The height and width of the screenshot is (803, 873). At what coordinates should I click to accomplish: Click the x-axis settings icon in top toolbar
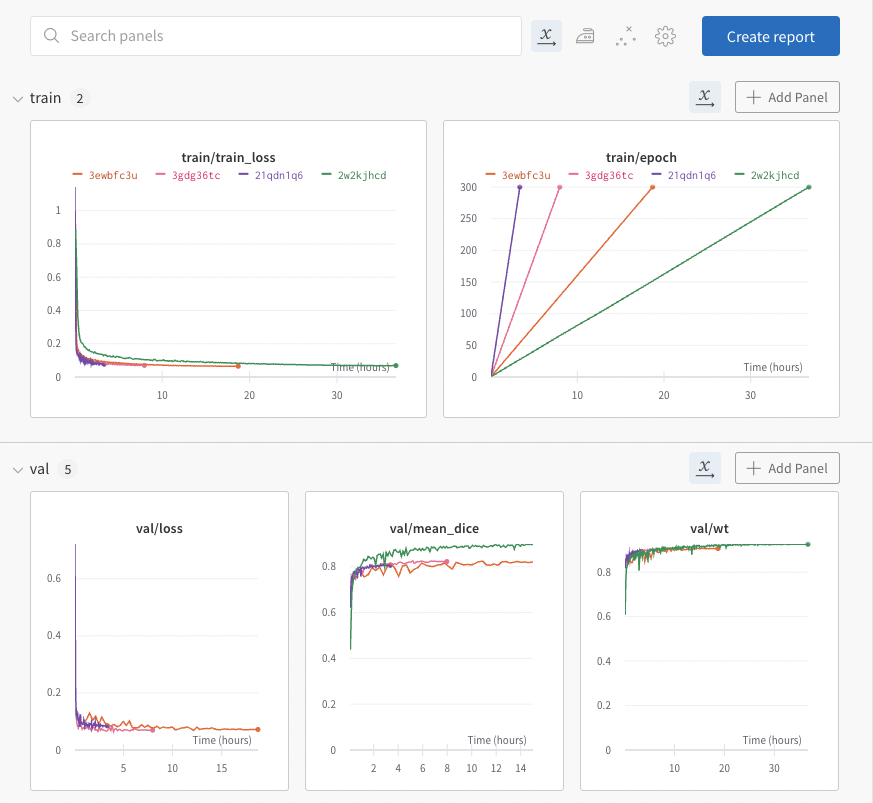[x=546, y=36]
